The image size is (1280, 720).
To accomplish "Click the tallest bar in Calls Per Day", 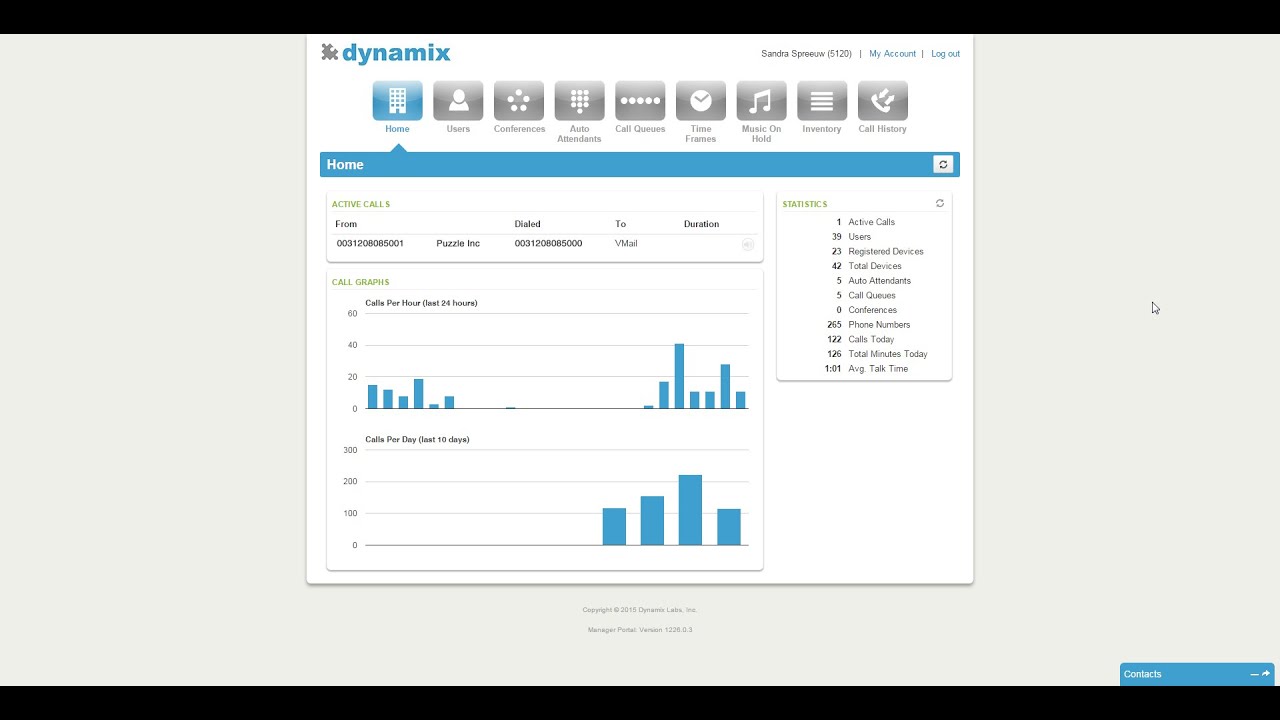I will (x=690, y=510).
